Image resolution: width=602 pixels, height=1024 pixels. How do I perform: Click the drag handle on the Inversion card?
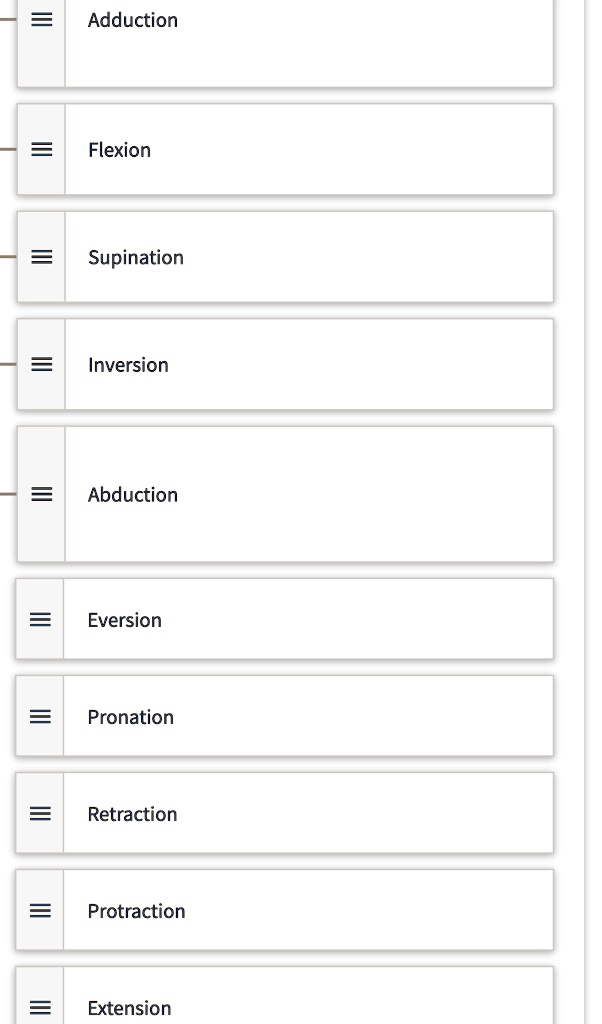41,364
